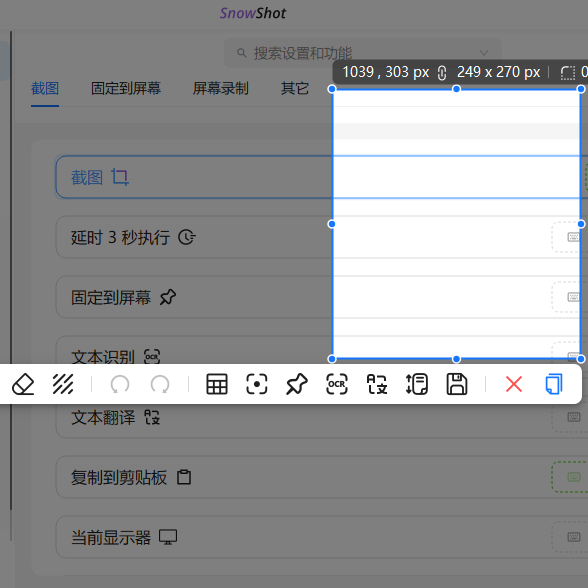Save the screenshot with the floppy disk icon
This screenshot has height=588, width=588.
[457, 384]
